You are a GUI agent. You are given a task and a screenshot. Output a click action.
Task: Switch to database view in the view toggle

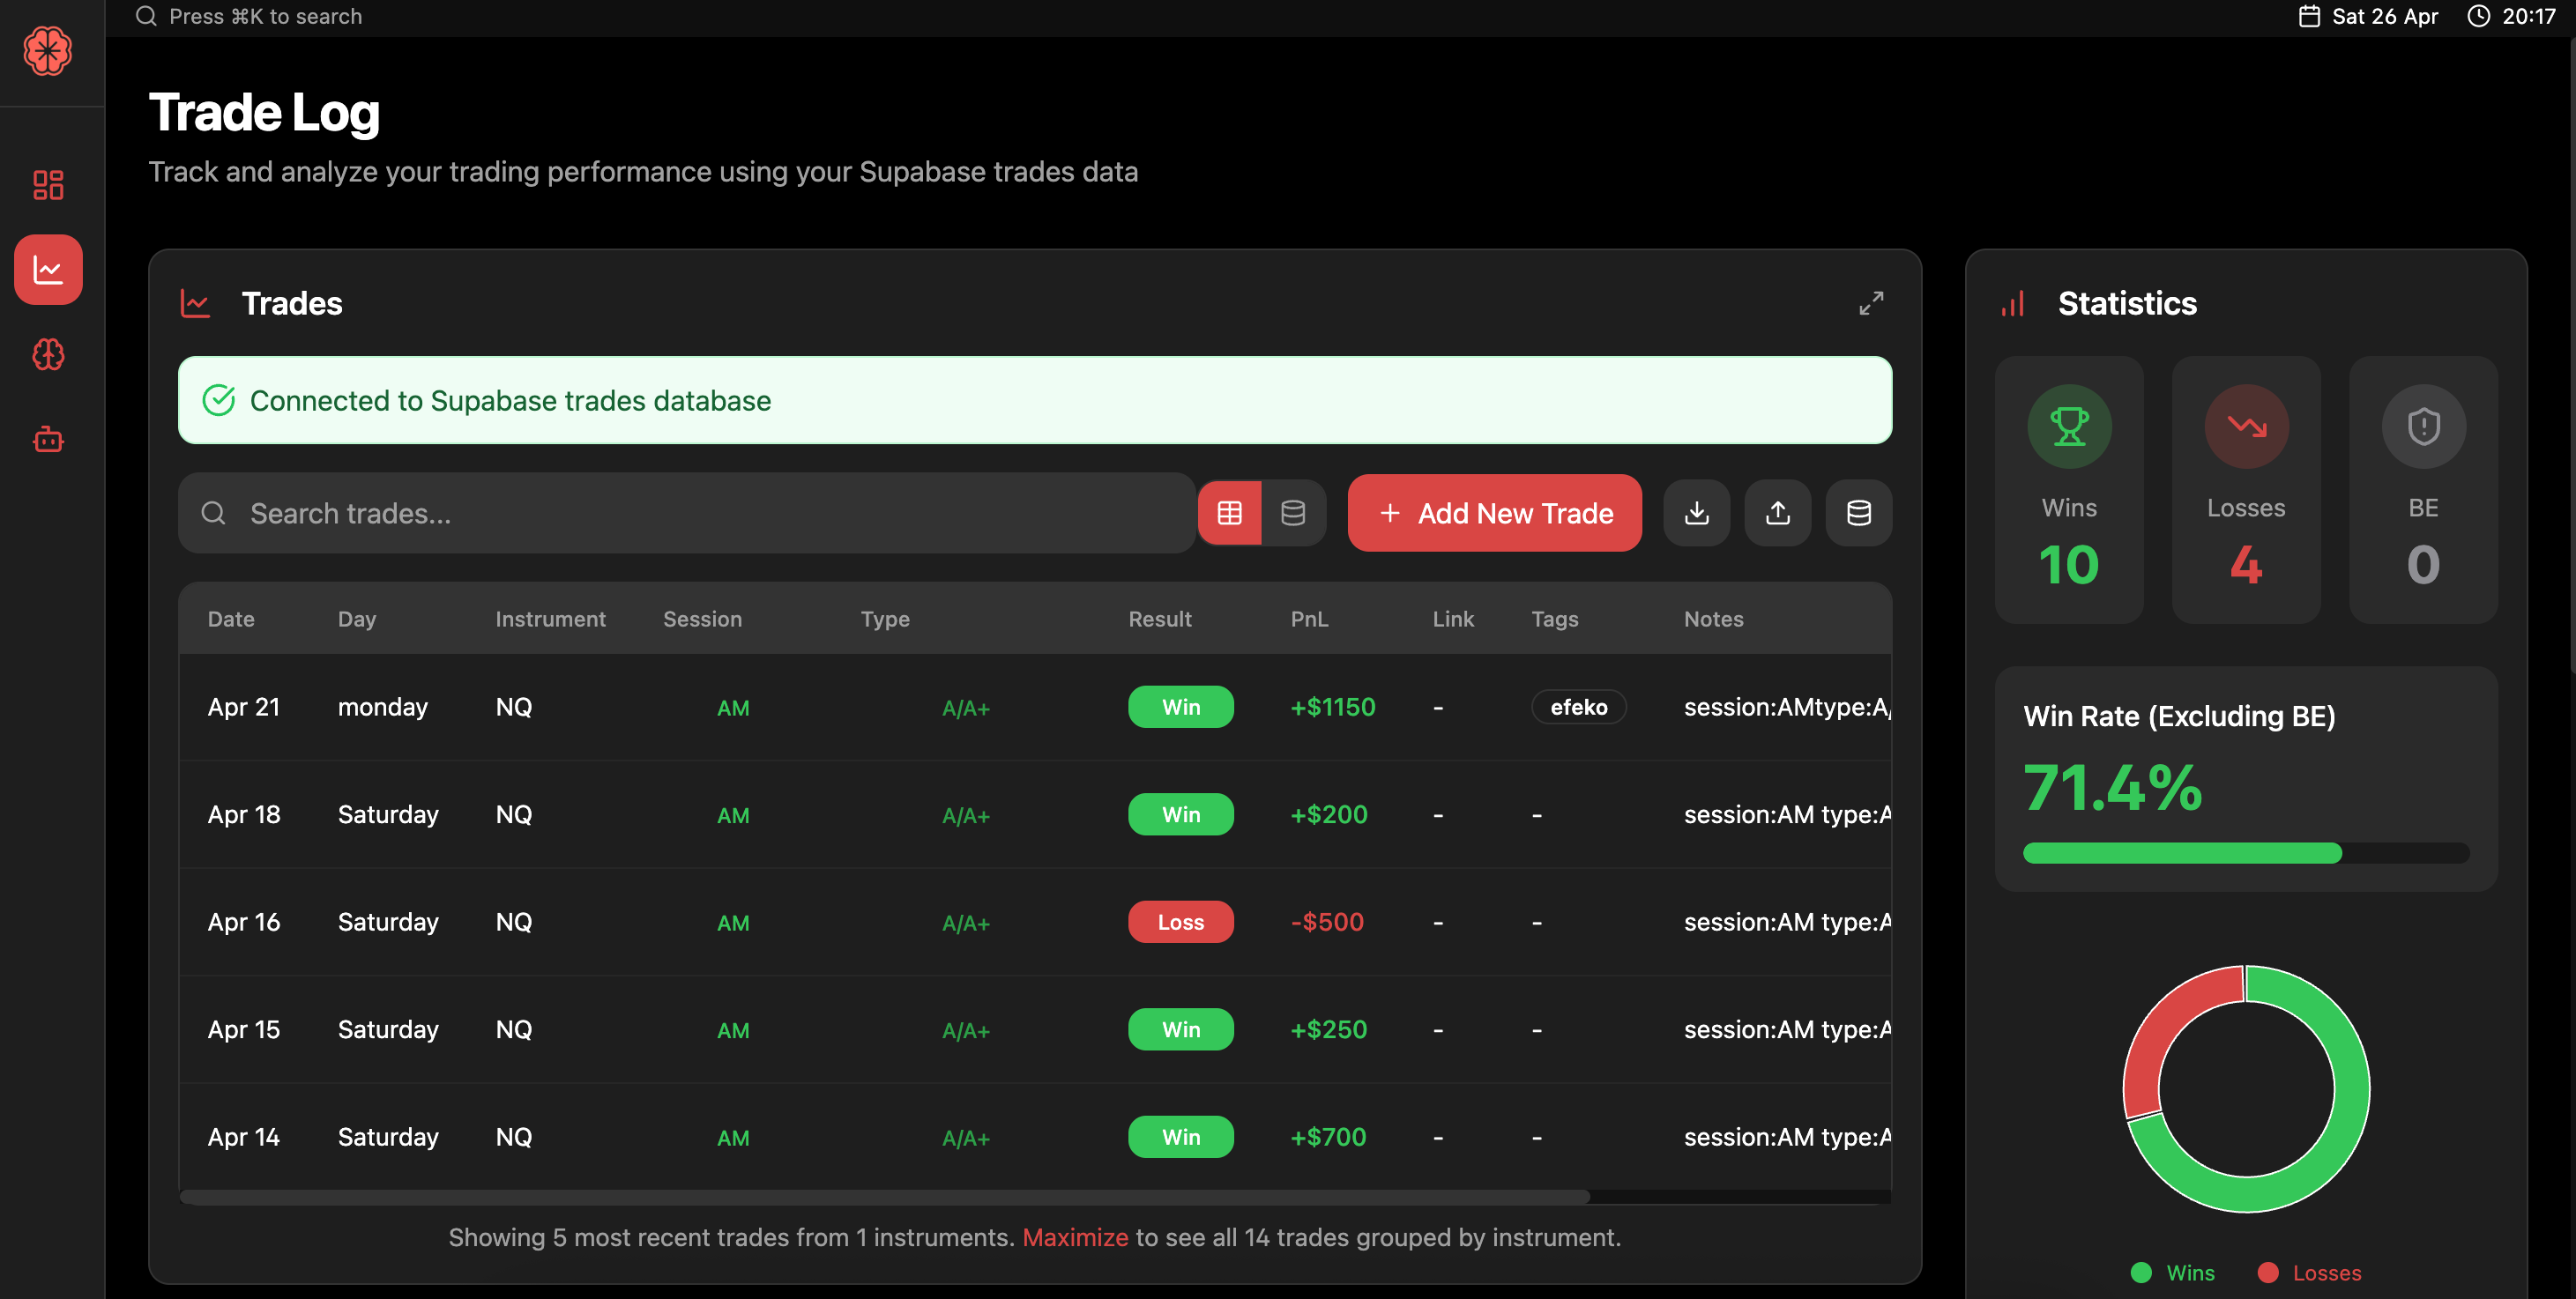(x=1293, y=513)
